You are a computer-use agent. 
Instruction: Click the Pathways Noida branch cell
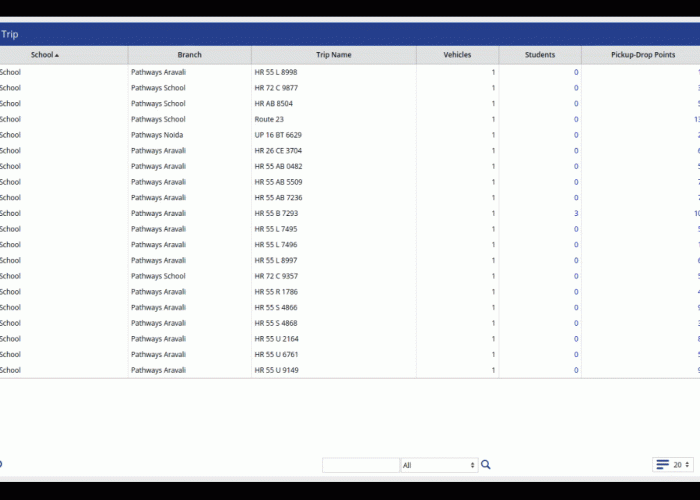(x=156, y=135)
